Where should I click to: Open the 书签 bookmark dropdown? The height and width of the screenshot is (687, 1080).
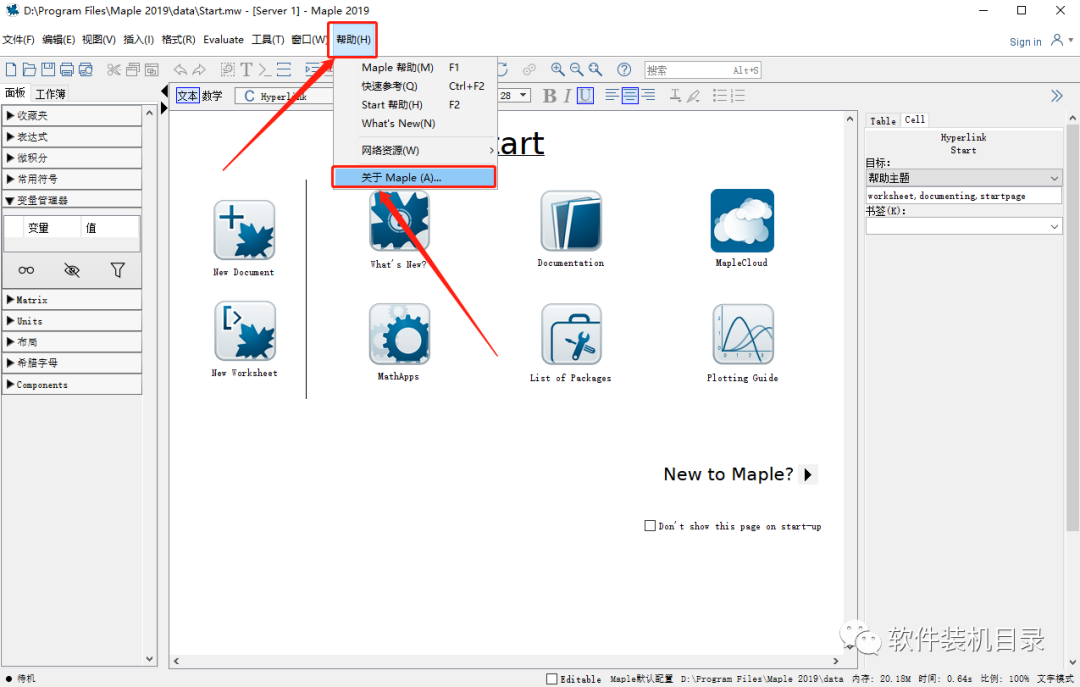(964, 226)
